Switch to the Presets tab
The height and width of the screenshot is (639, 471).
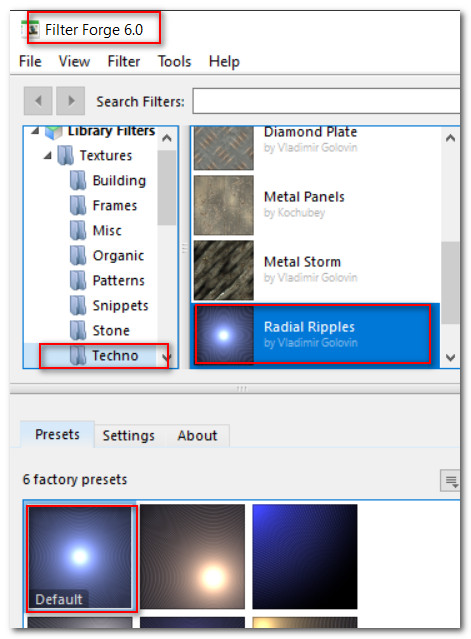[57, 434]
